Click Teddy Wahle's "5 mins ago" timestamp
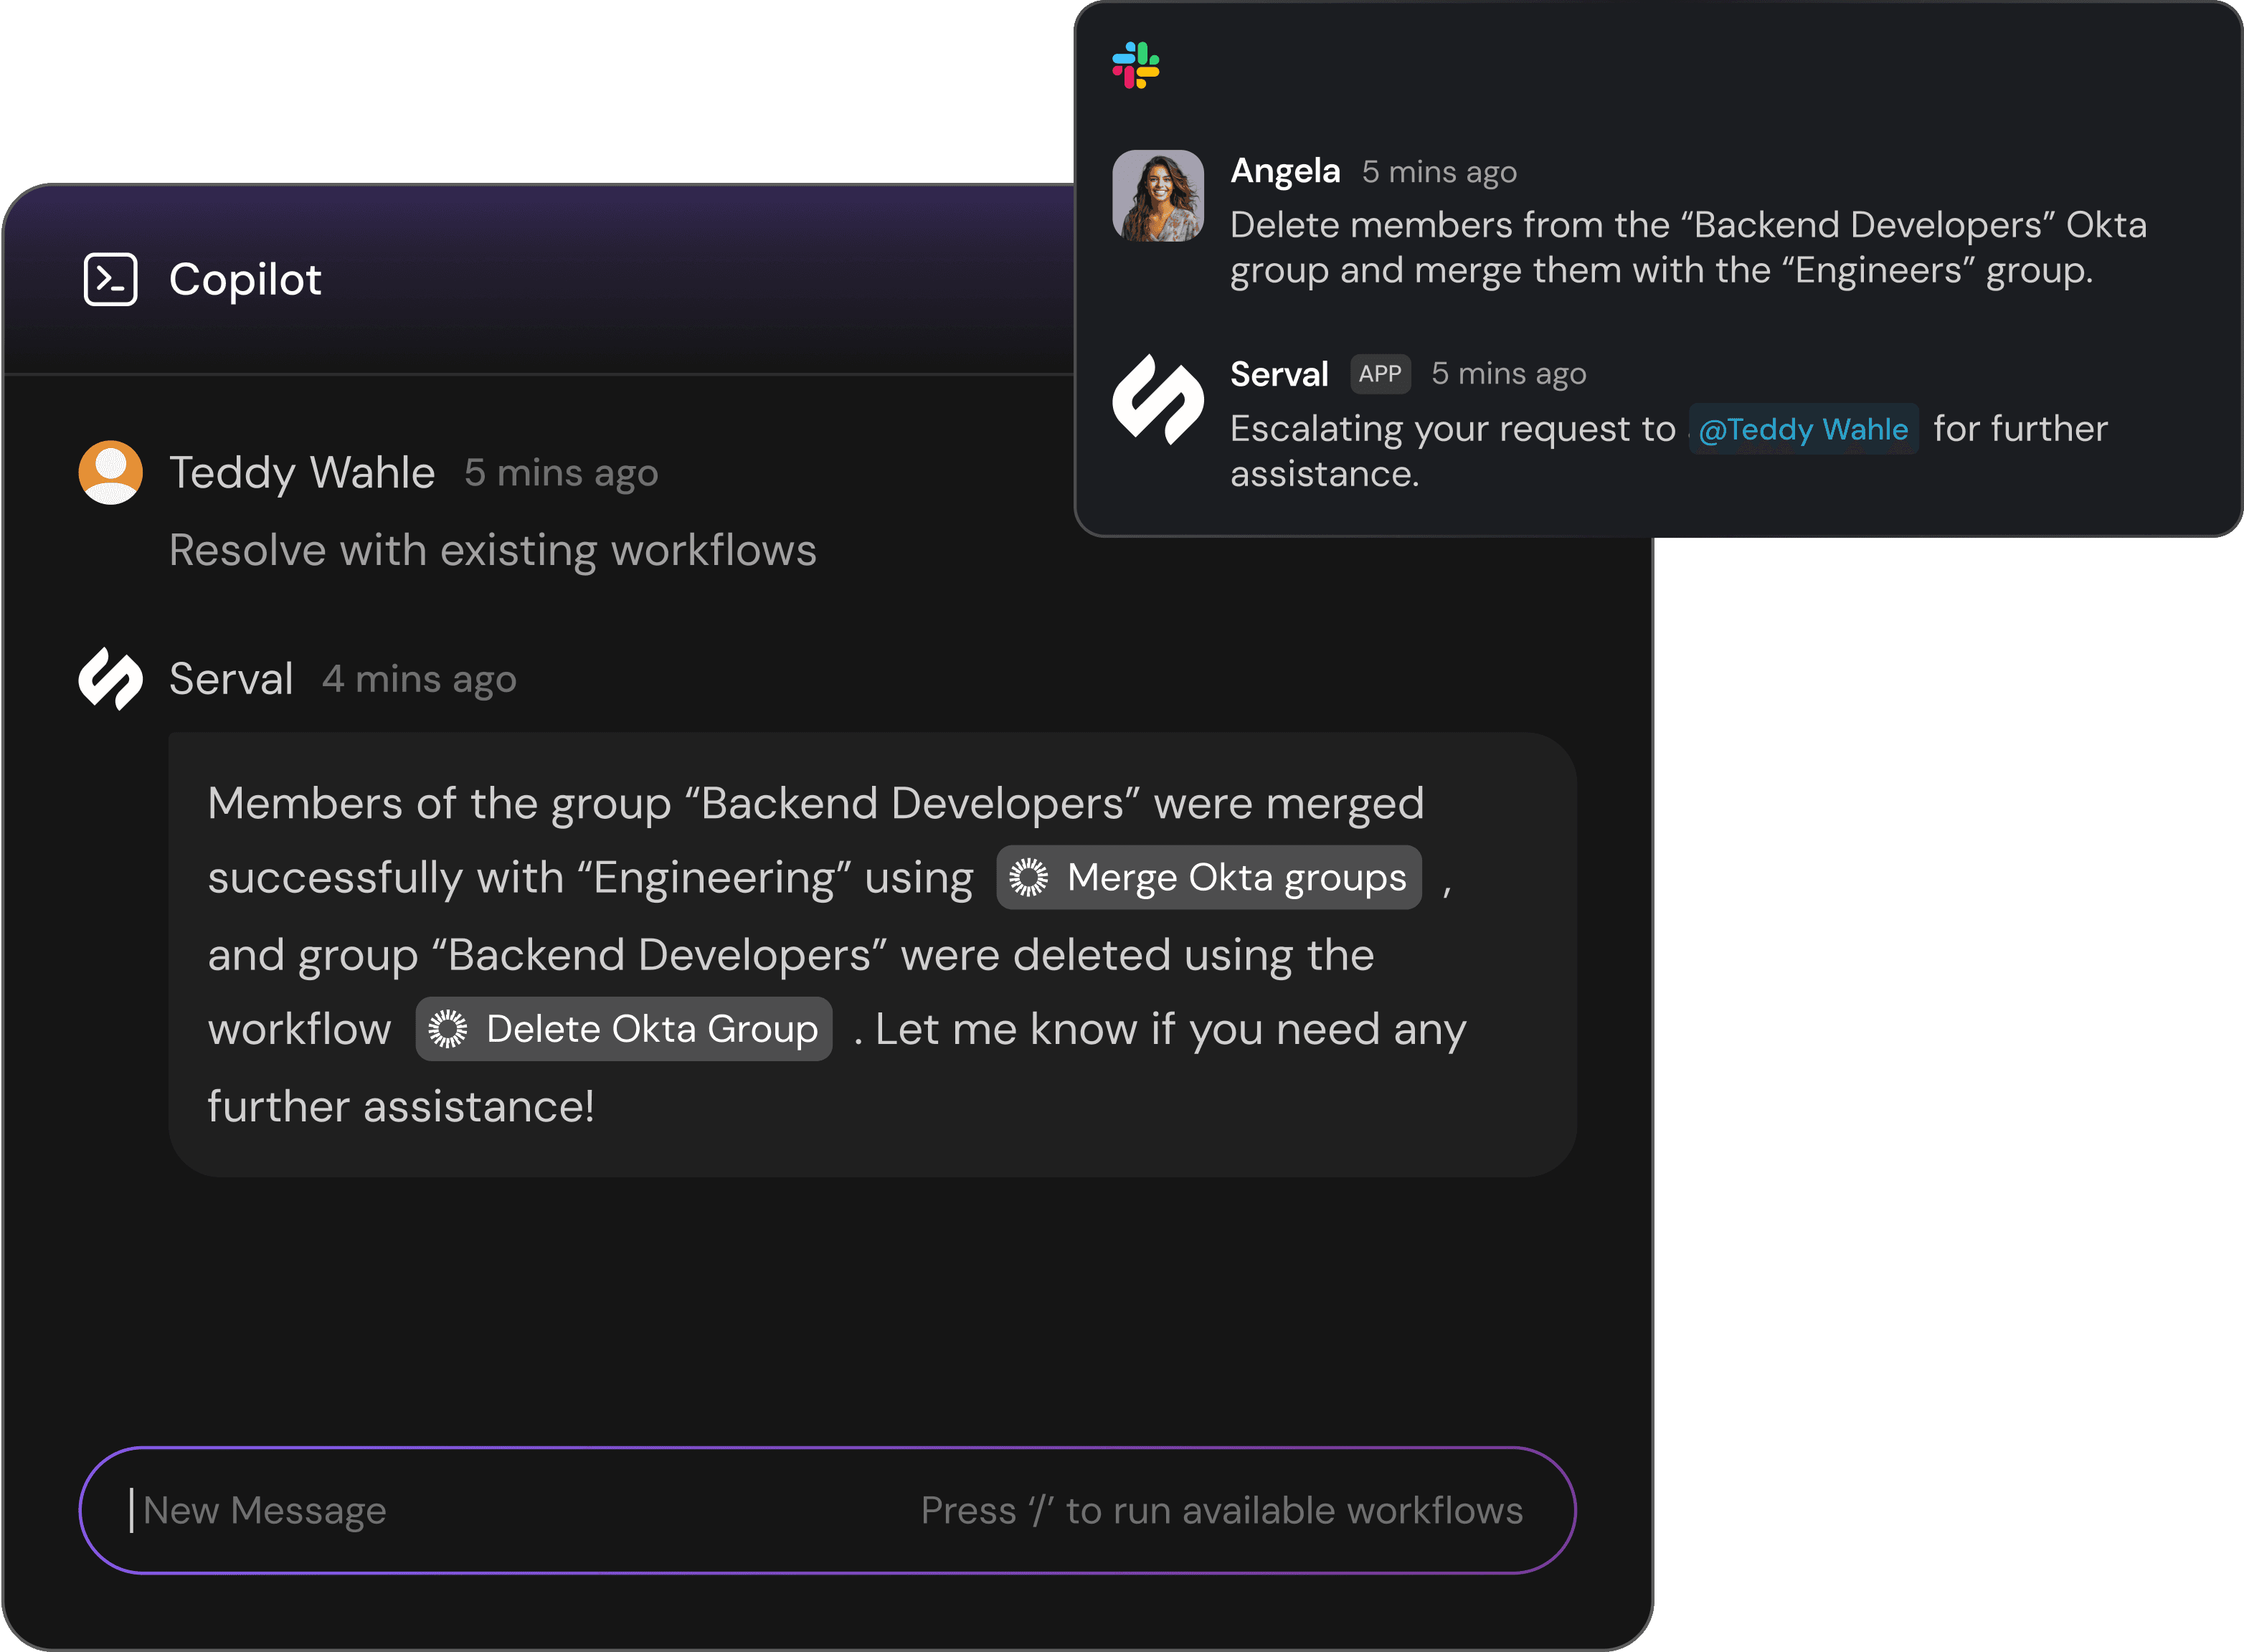2244x1652 pixels. (x=561, y=474)
